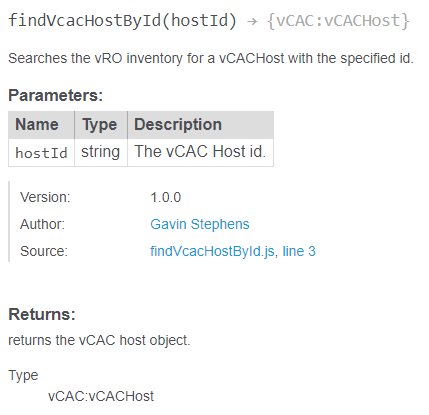This screenshot has height=415, width=429.
Task: Click the 'returns the vCAC host object.' text
Action: point(99,341)
